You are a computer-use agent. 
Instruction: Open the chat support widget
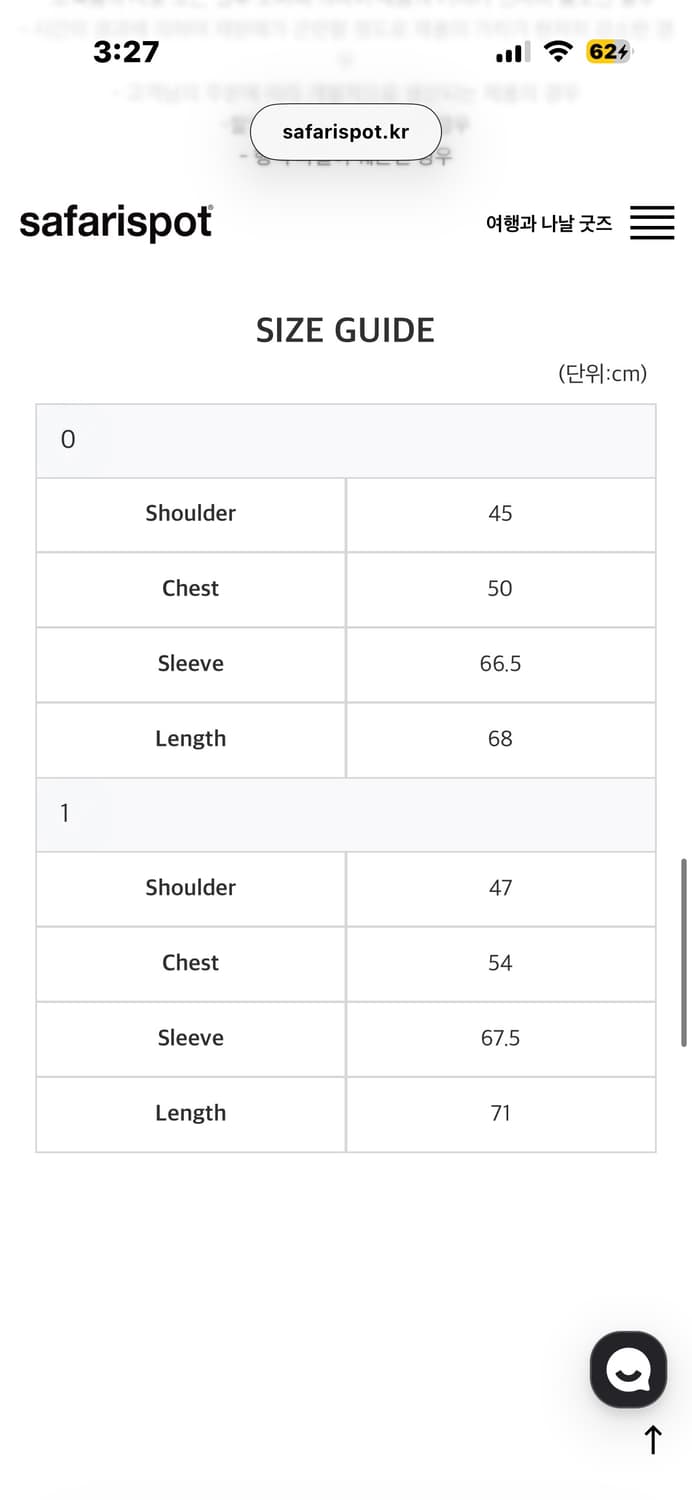tap(628, 1369)
